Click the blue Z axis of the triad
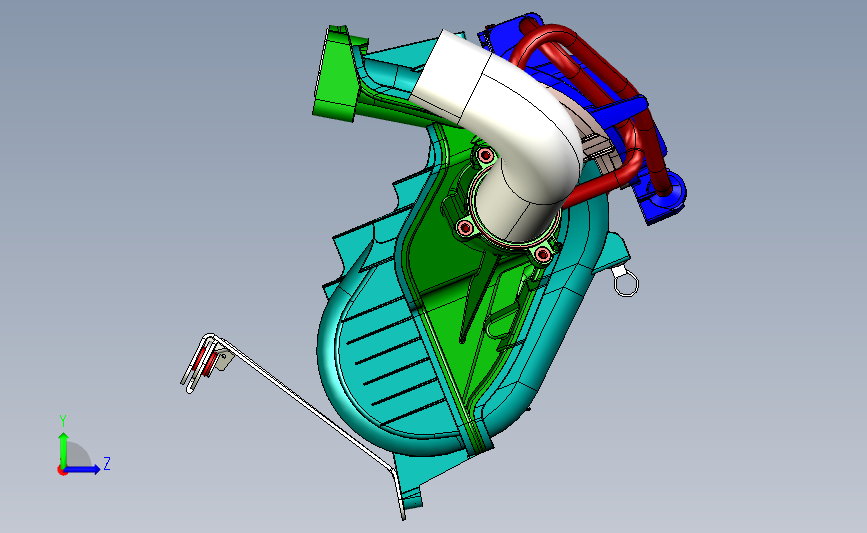Image resolution: width=867 pixels, height=533 pixels. pyautogui.click(x=83, y=469)
